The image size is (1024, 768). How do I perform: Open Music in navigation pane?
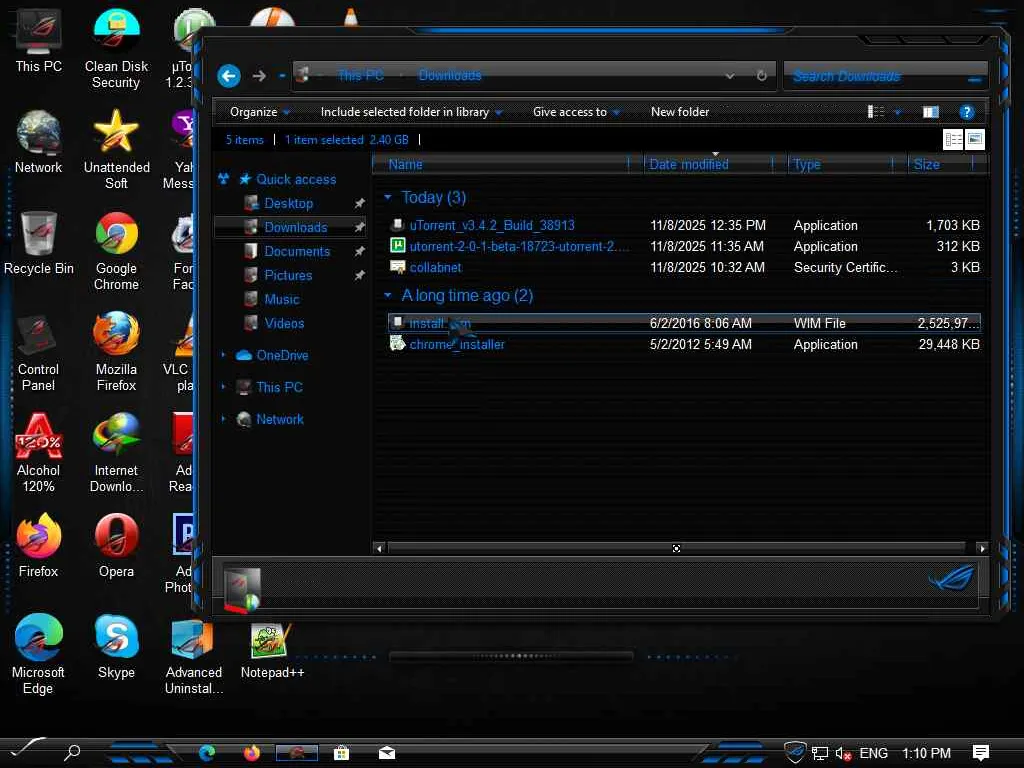[281, 300]
